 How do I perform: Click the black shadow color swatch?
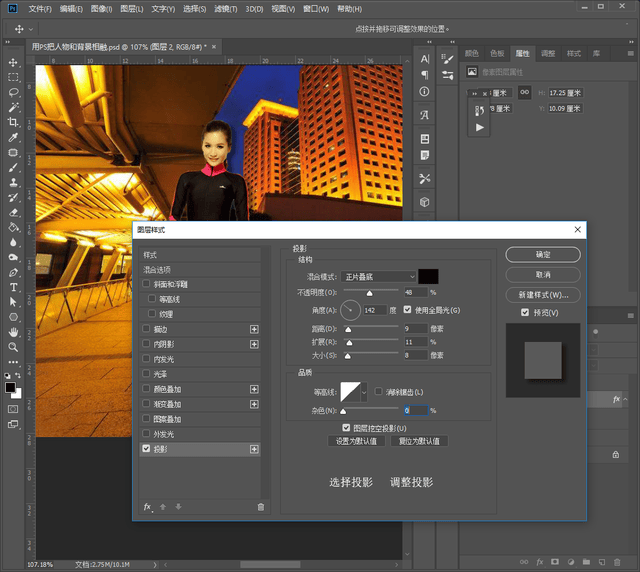tap(429, 276)
